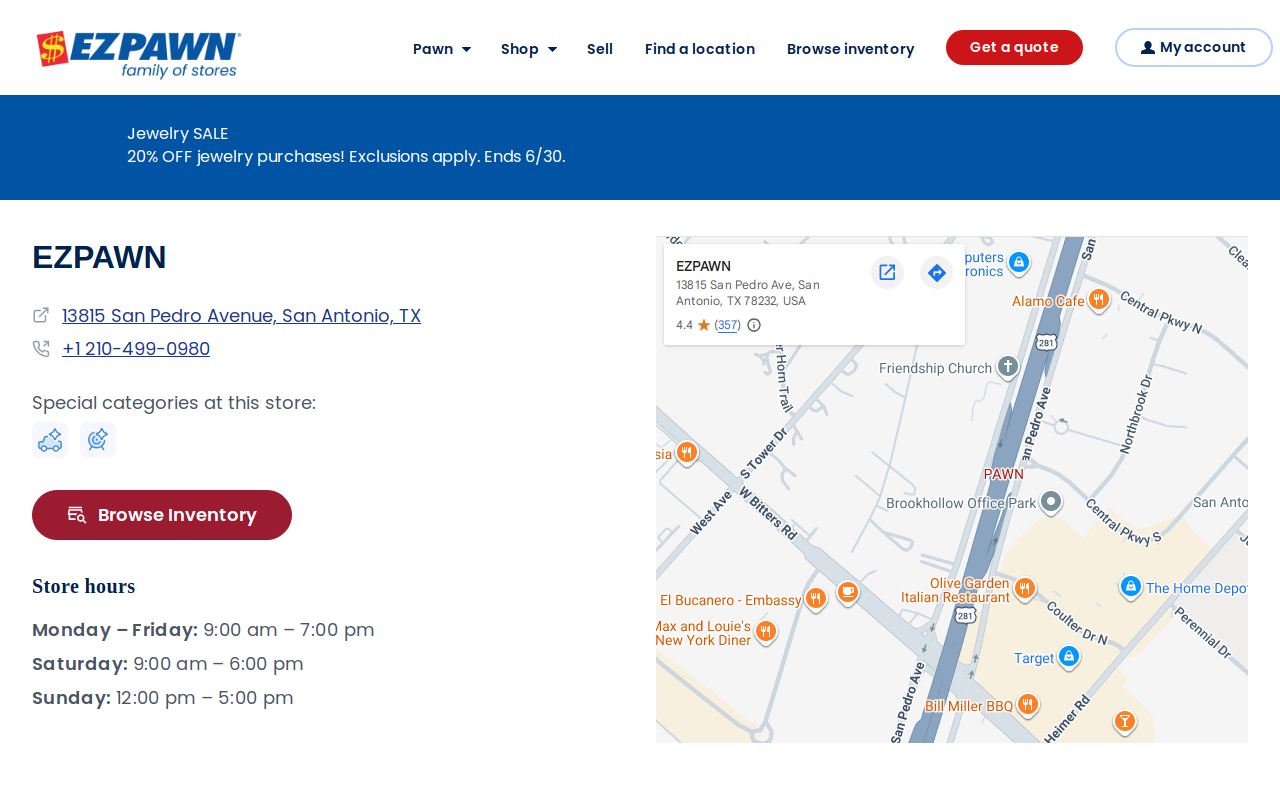Click the Olive Garden restaurant pin

point(1024,588)
